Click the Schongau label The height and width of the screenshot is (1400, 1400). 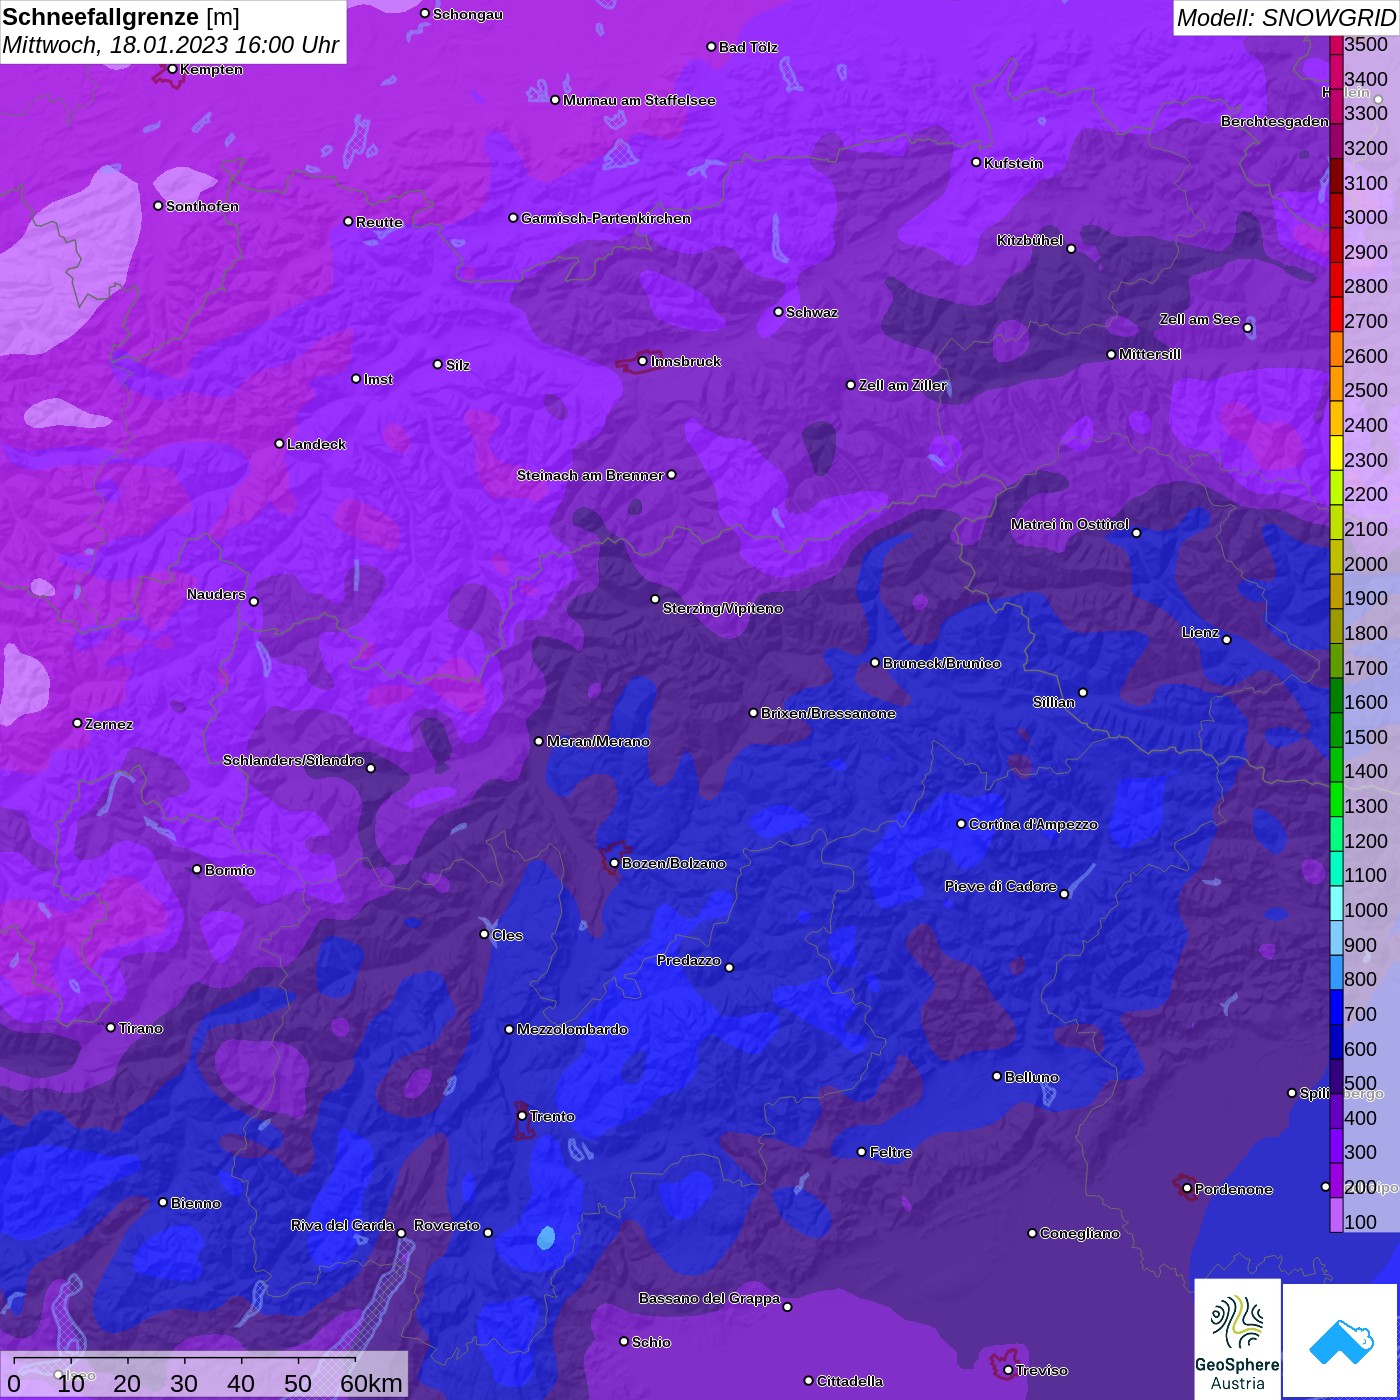468,14
